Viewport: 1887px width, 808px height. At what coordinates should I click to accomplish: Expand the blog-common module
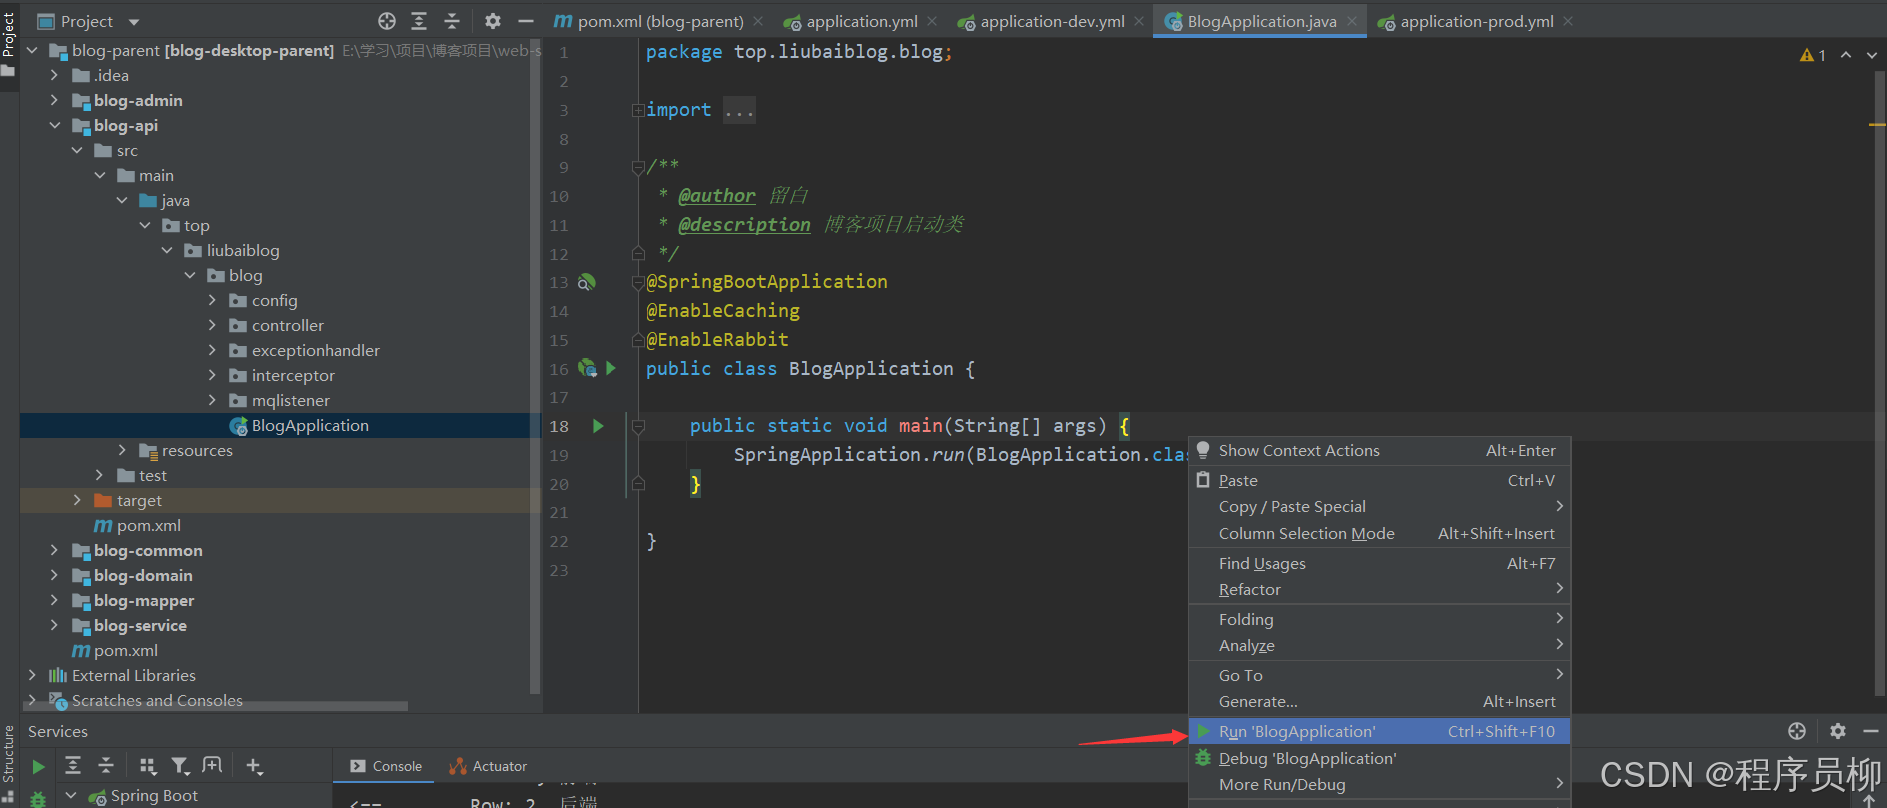click(55, 550)
